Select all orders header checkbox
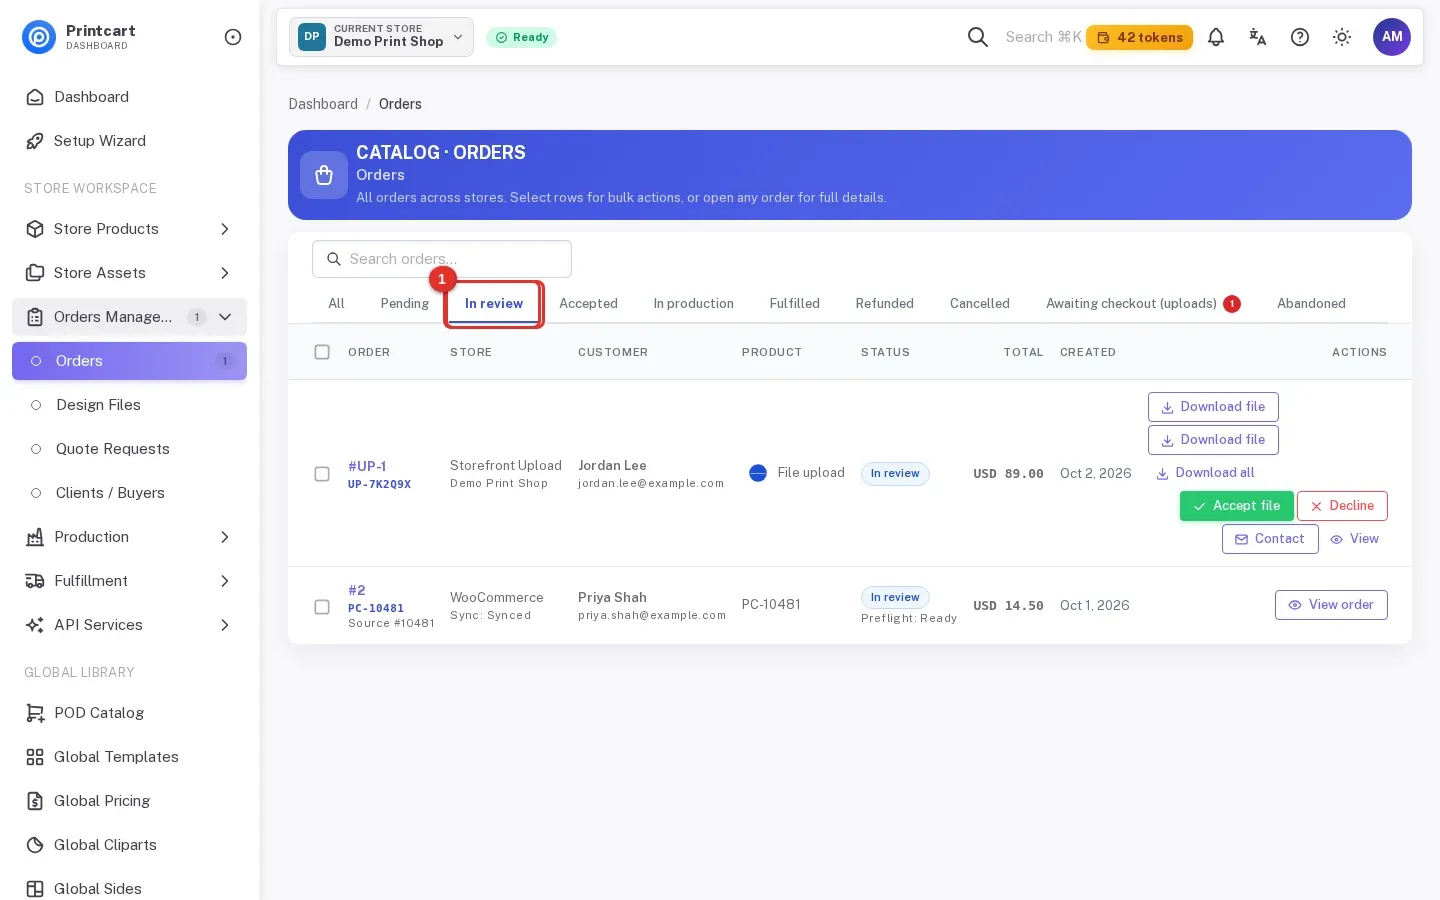The width and height of the screenshot is (1440, 900). pyautogui.click(x=322, y=352)
